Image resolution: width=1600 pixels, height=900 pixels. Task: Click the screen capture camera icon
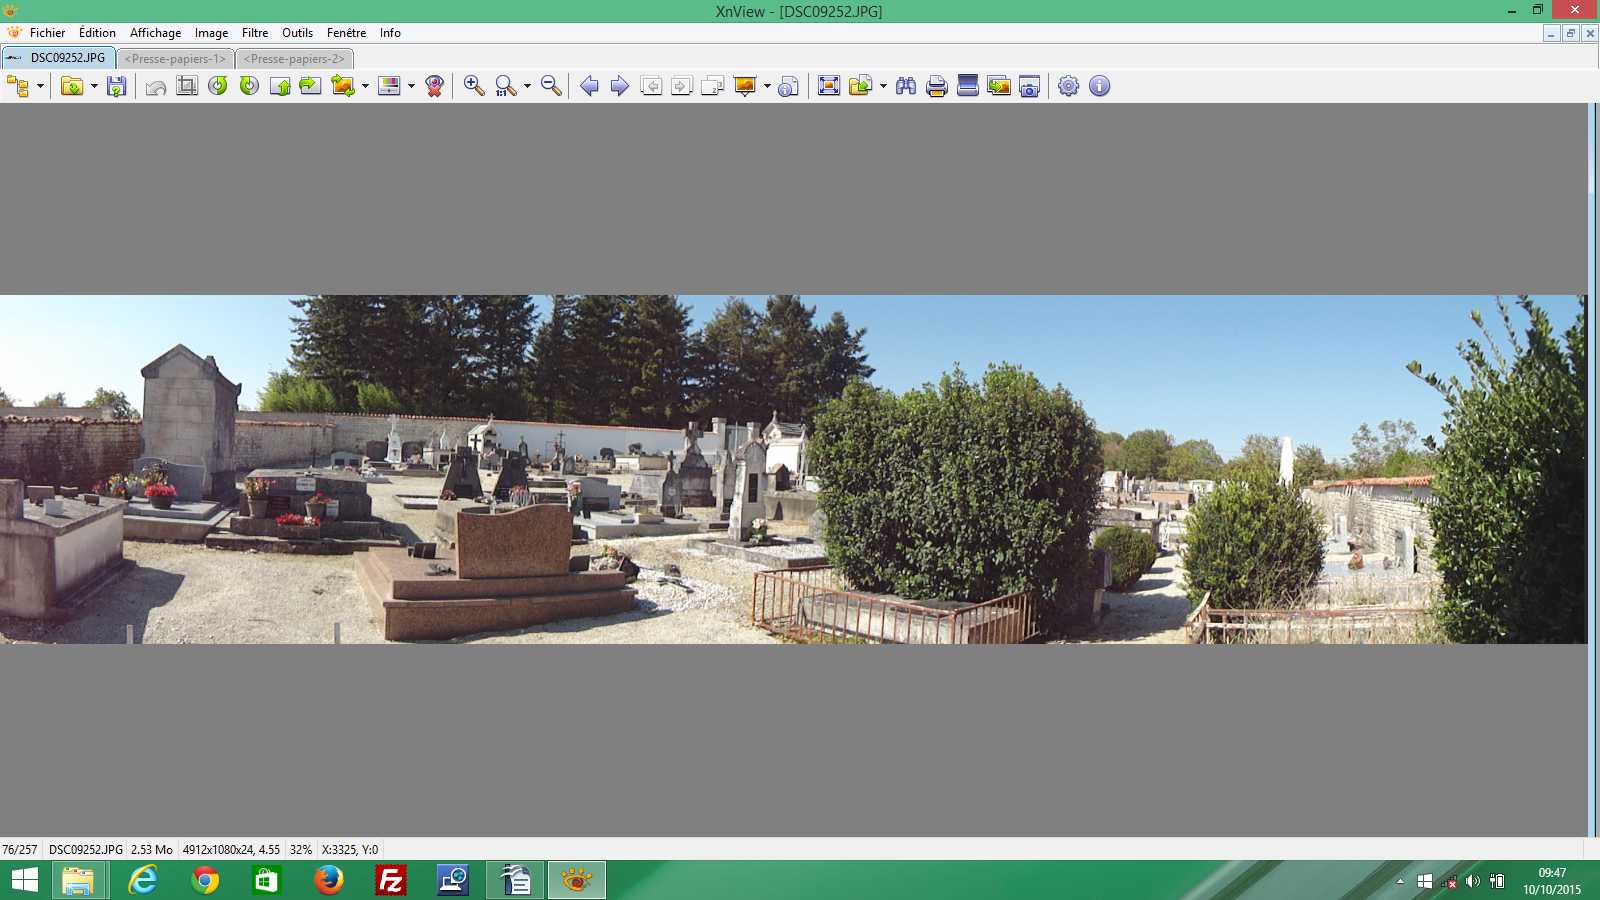click(1030, 86)
